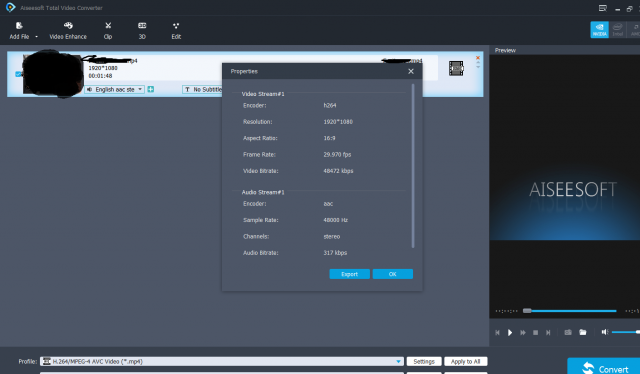The width and height of the screenshot is (640, 374).
Task: Take a snapshot with camera icon
Action: (568, 332)
